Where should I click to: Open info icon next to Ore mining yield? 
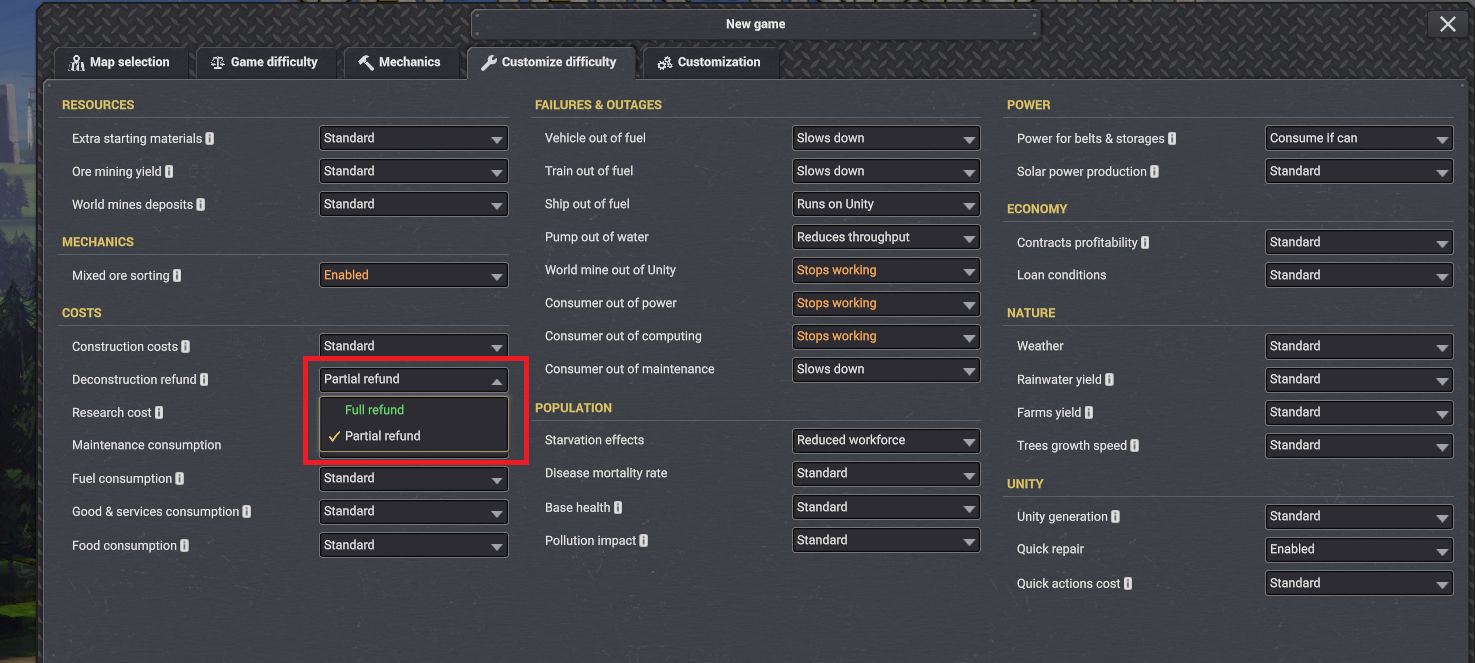(169, 172)
